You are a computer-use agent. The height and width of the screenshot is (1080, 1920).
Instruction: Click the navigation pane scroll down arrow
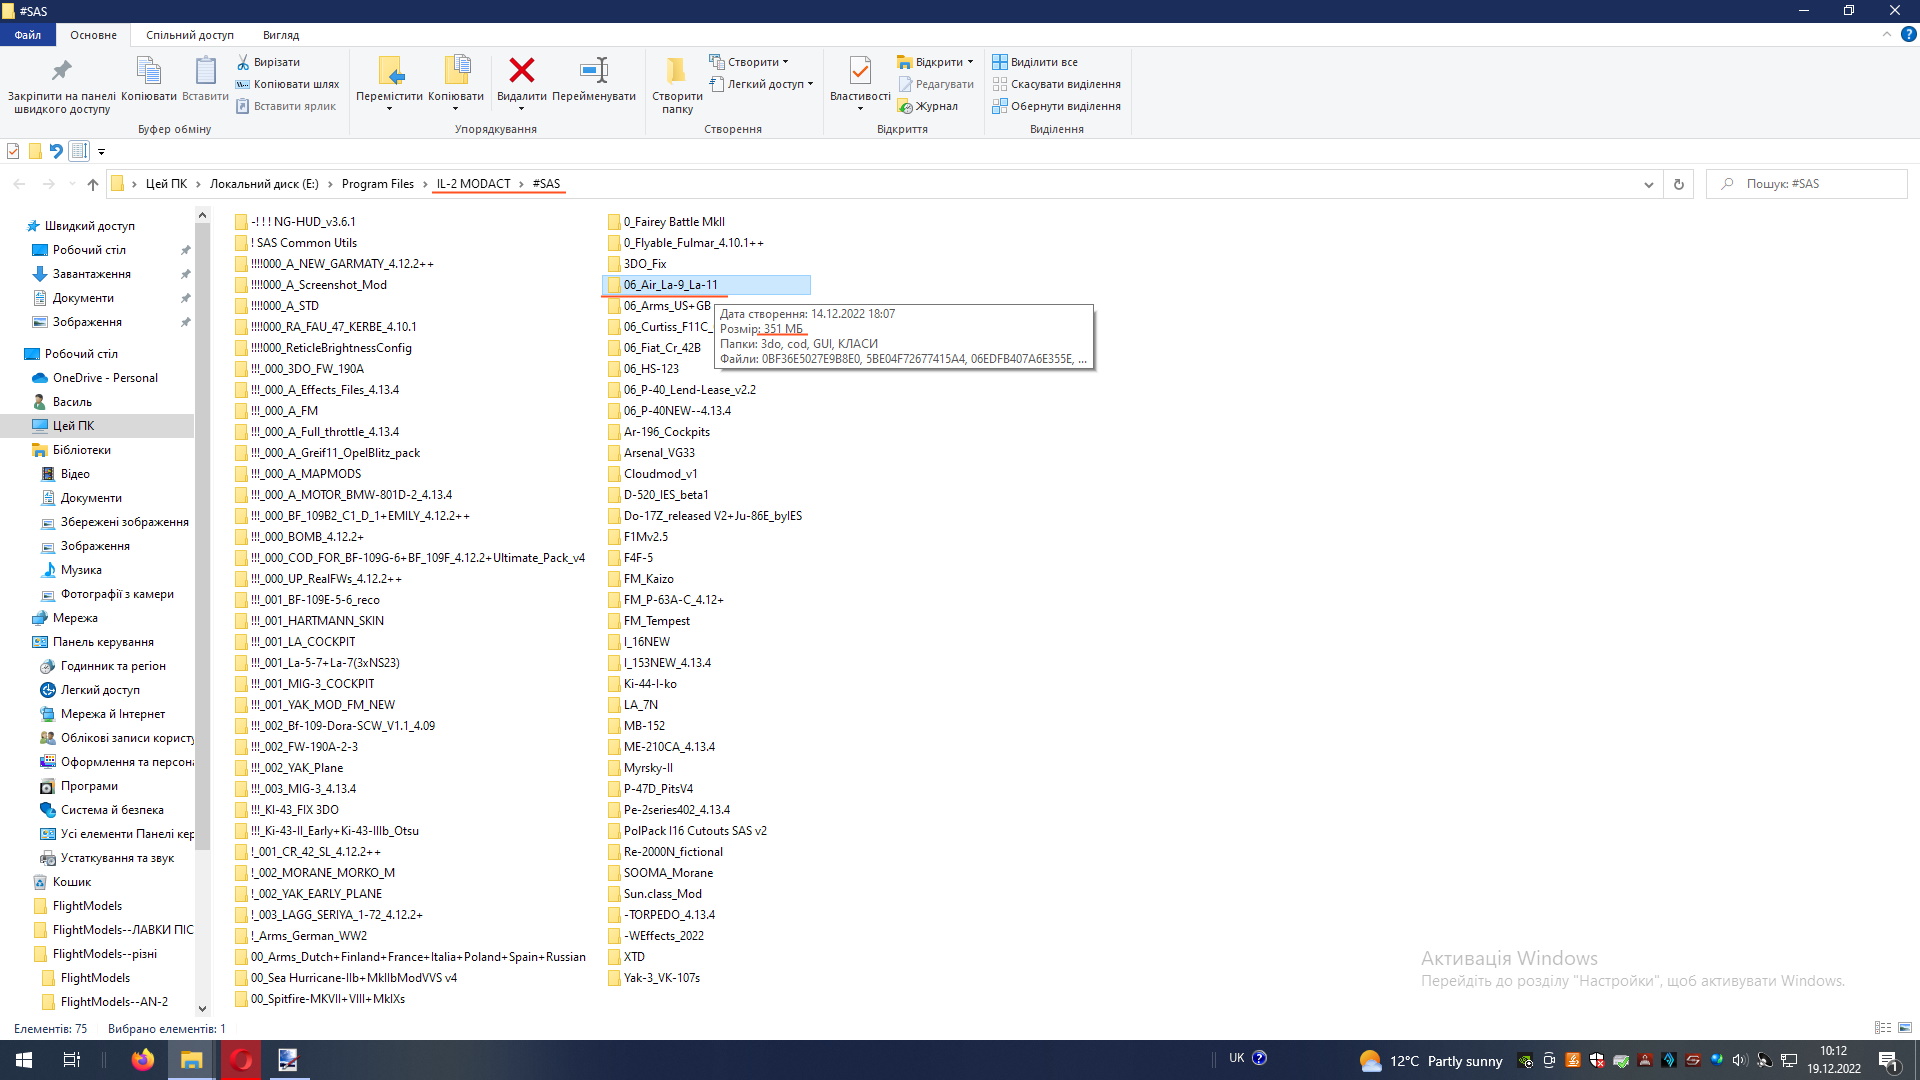(202, 1009)
